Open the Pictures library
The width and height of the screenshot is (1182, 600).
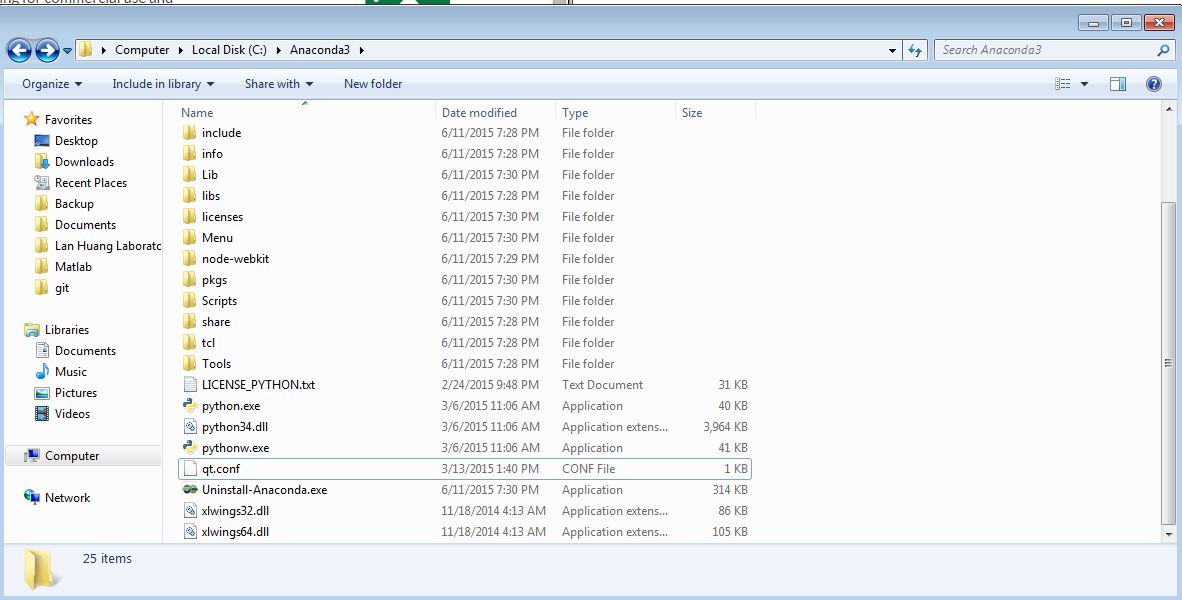75,393
